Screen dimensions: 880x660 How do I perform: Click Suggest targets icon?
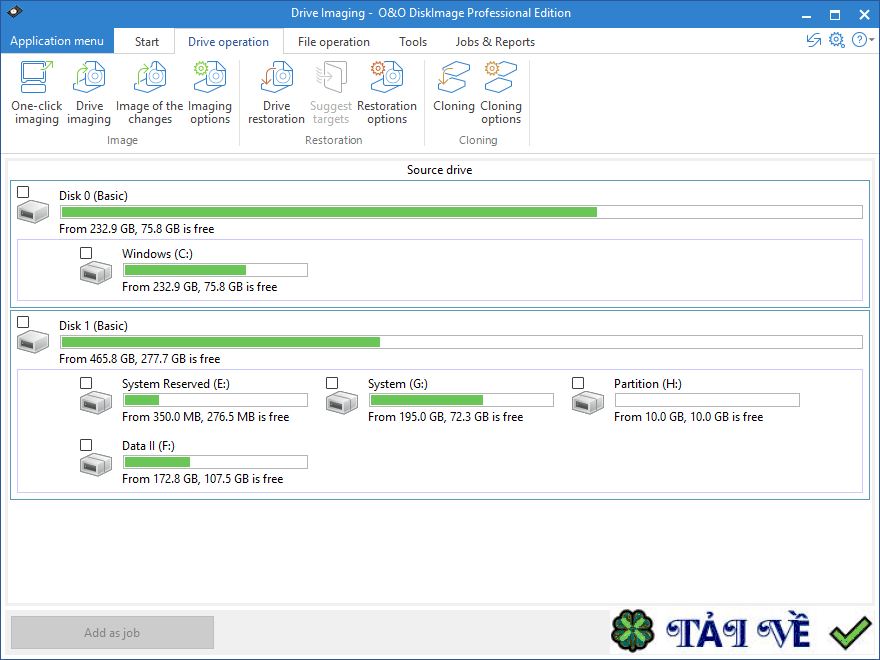tap(331, 77)
